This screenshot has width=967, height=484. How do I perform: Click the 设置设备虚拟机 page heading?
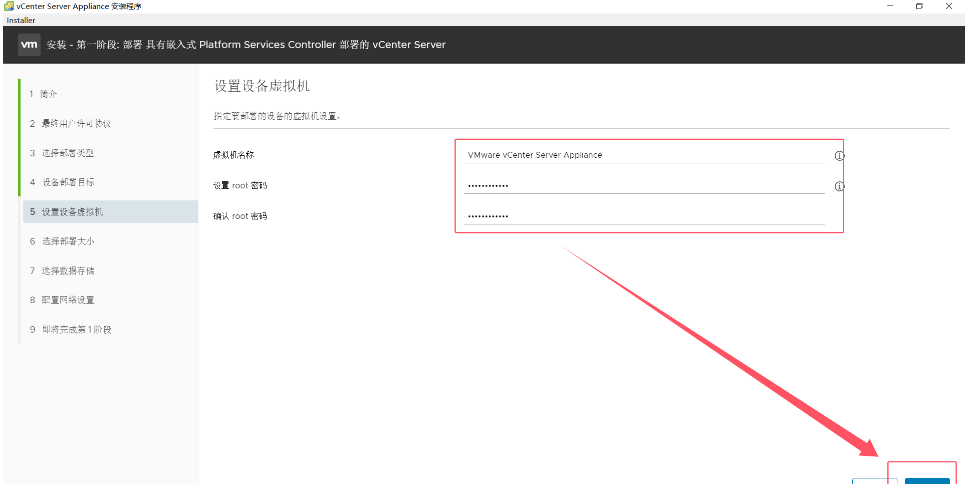pyautogui.click(x=262, y=86)
